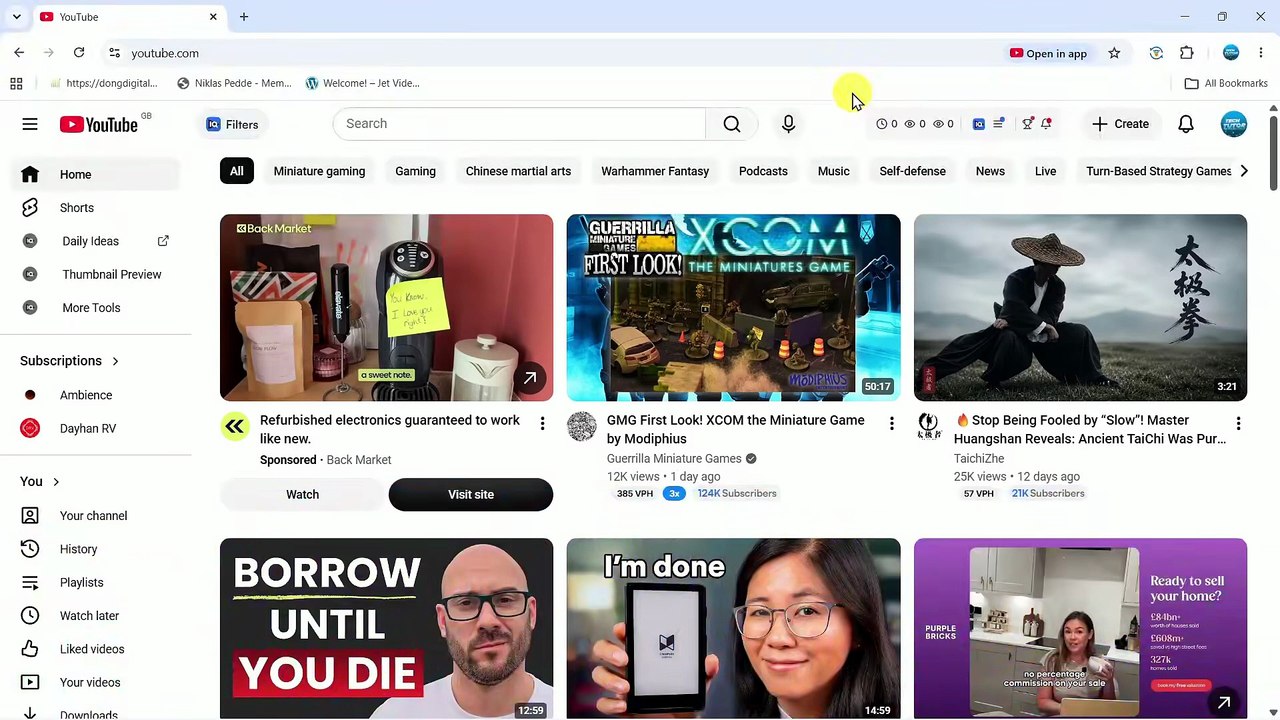Open more options for the TaiChi video
This screenshot has width=1280, height=720.
click(x=1238, y=424)
